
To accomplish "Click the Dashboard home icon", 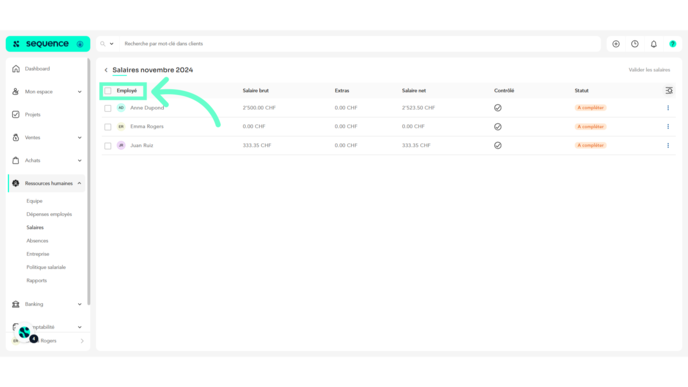I will pos(16,69).
